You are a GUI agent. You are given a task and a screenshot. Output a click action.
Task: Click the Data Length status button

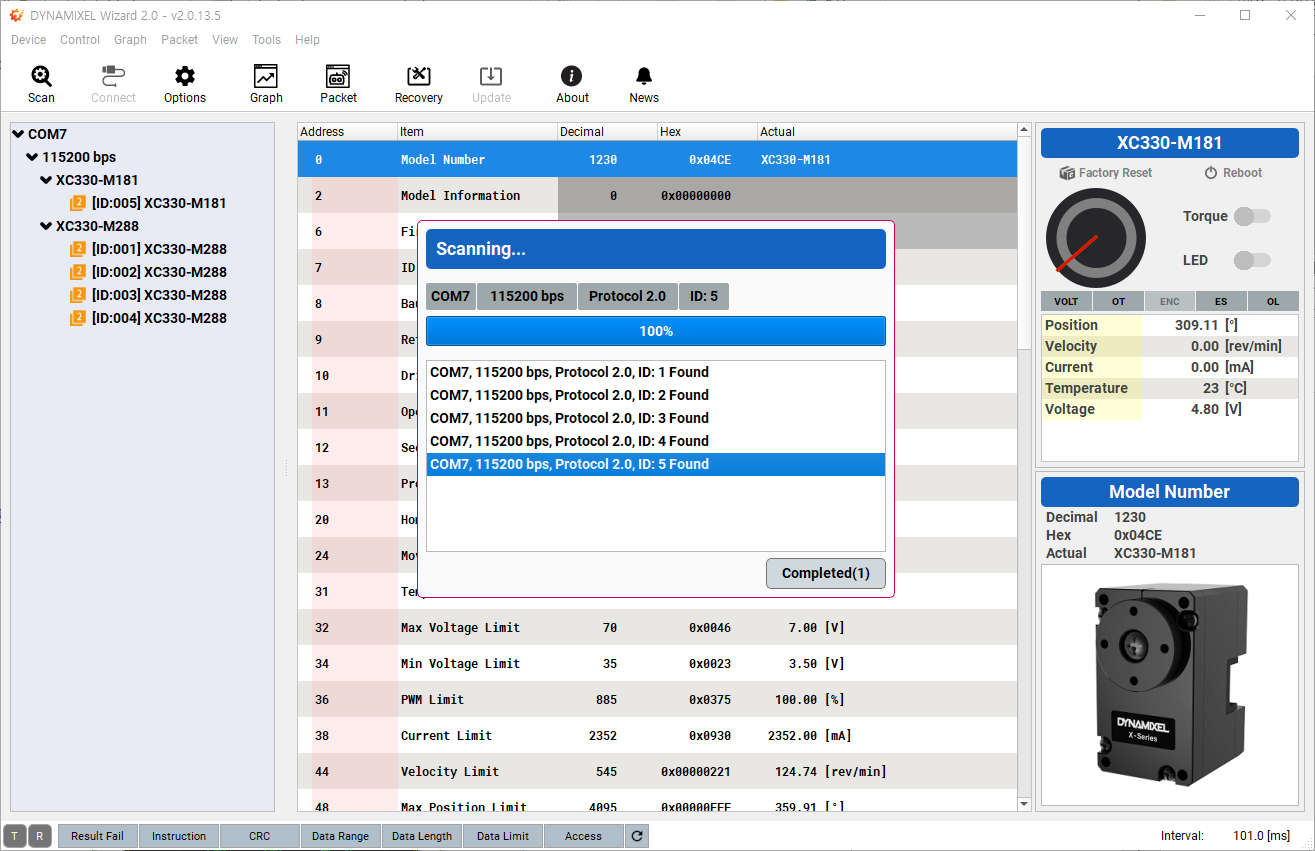point(422,836)
